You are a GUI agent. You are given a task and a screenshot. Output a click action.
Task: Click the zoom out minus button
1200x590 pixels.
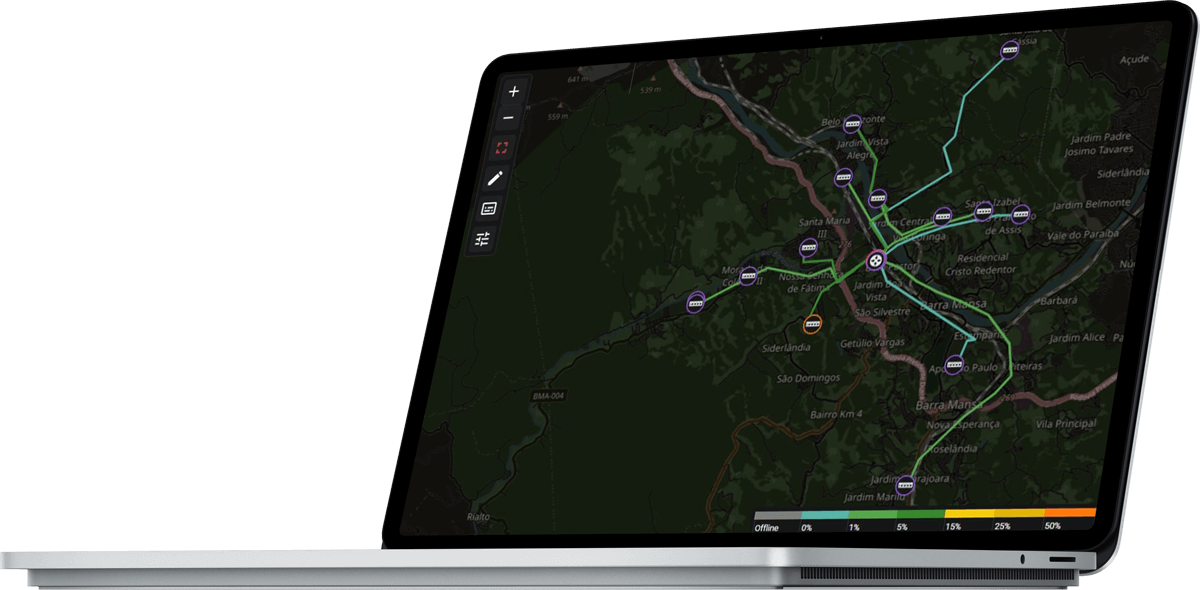508,119
